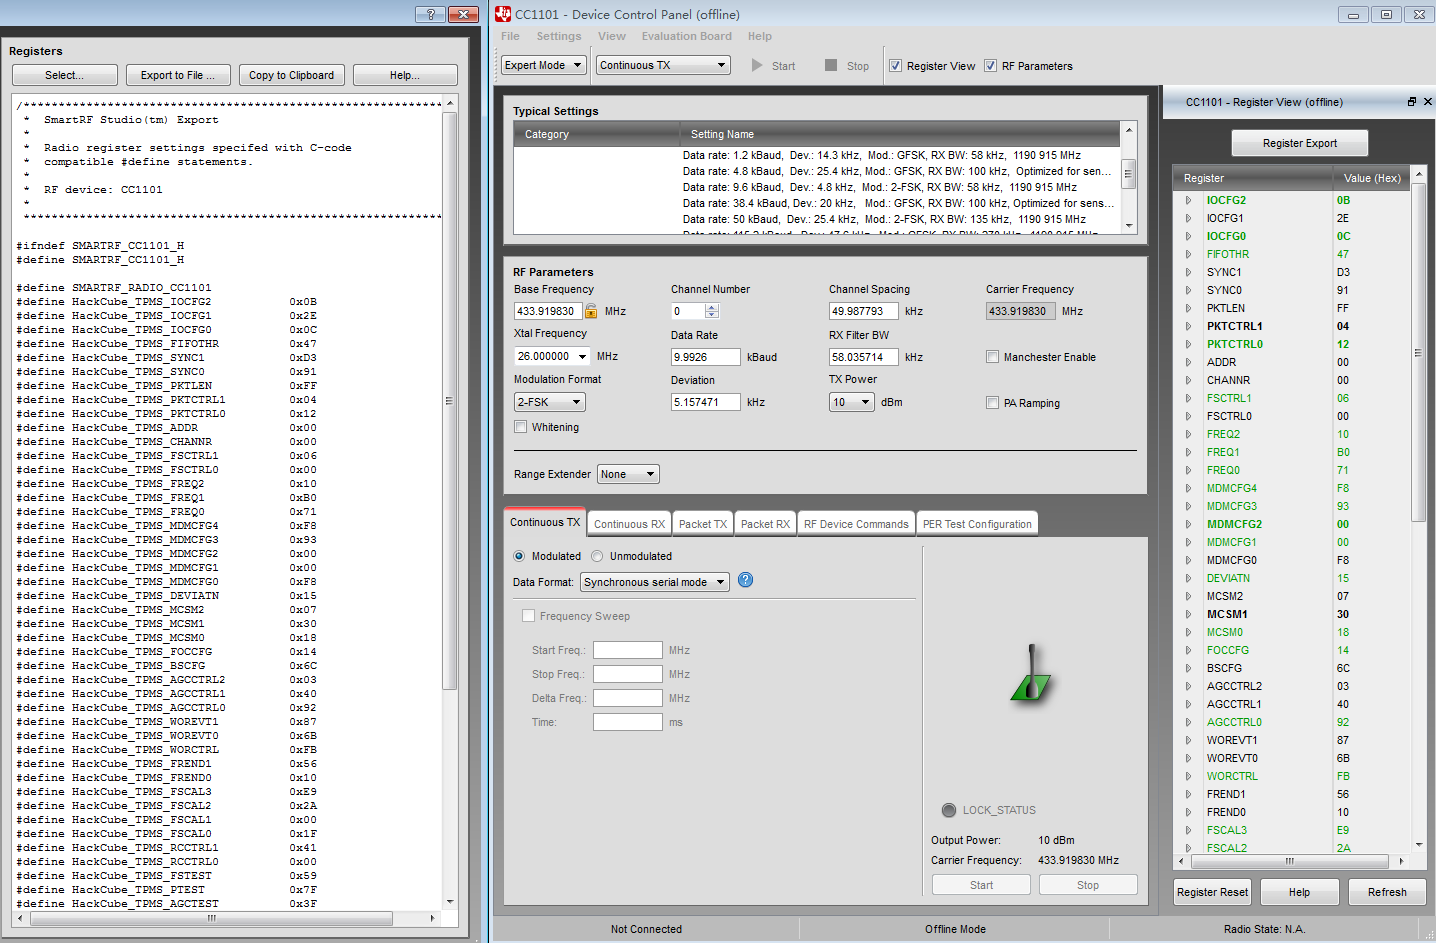This screenshot has width=1436, height=943.
Task: Undock the Register View panel
Action: pos(1412,102)
